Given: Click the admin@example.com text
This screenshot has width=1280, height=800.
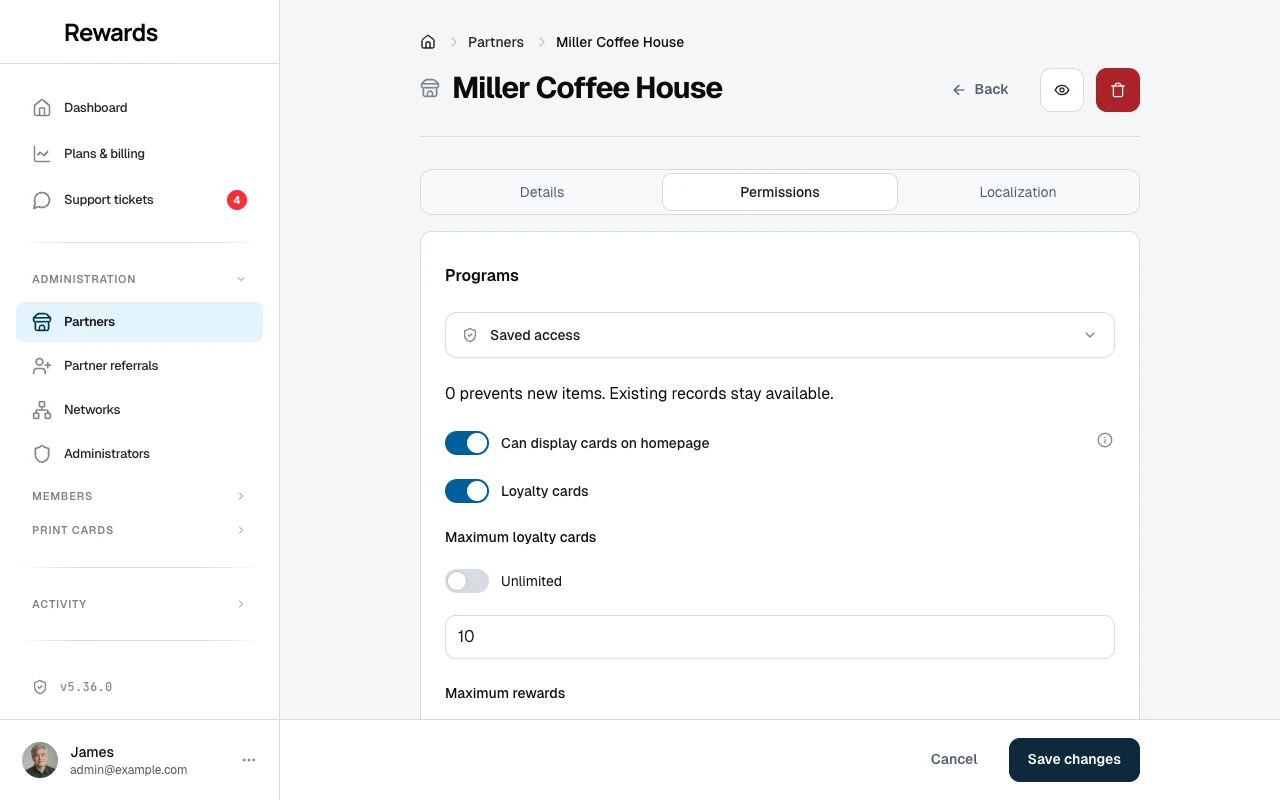Looking at the screenshot, I should (x=129, y=771).
